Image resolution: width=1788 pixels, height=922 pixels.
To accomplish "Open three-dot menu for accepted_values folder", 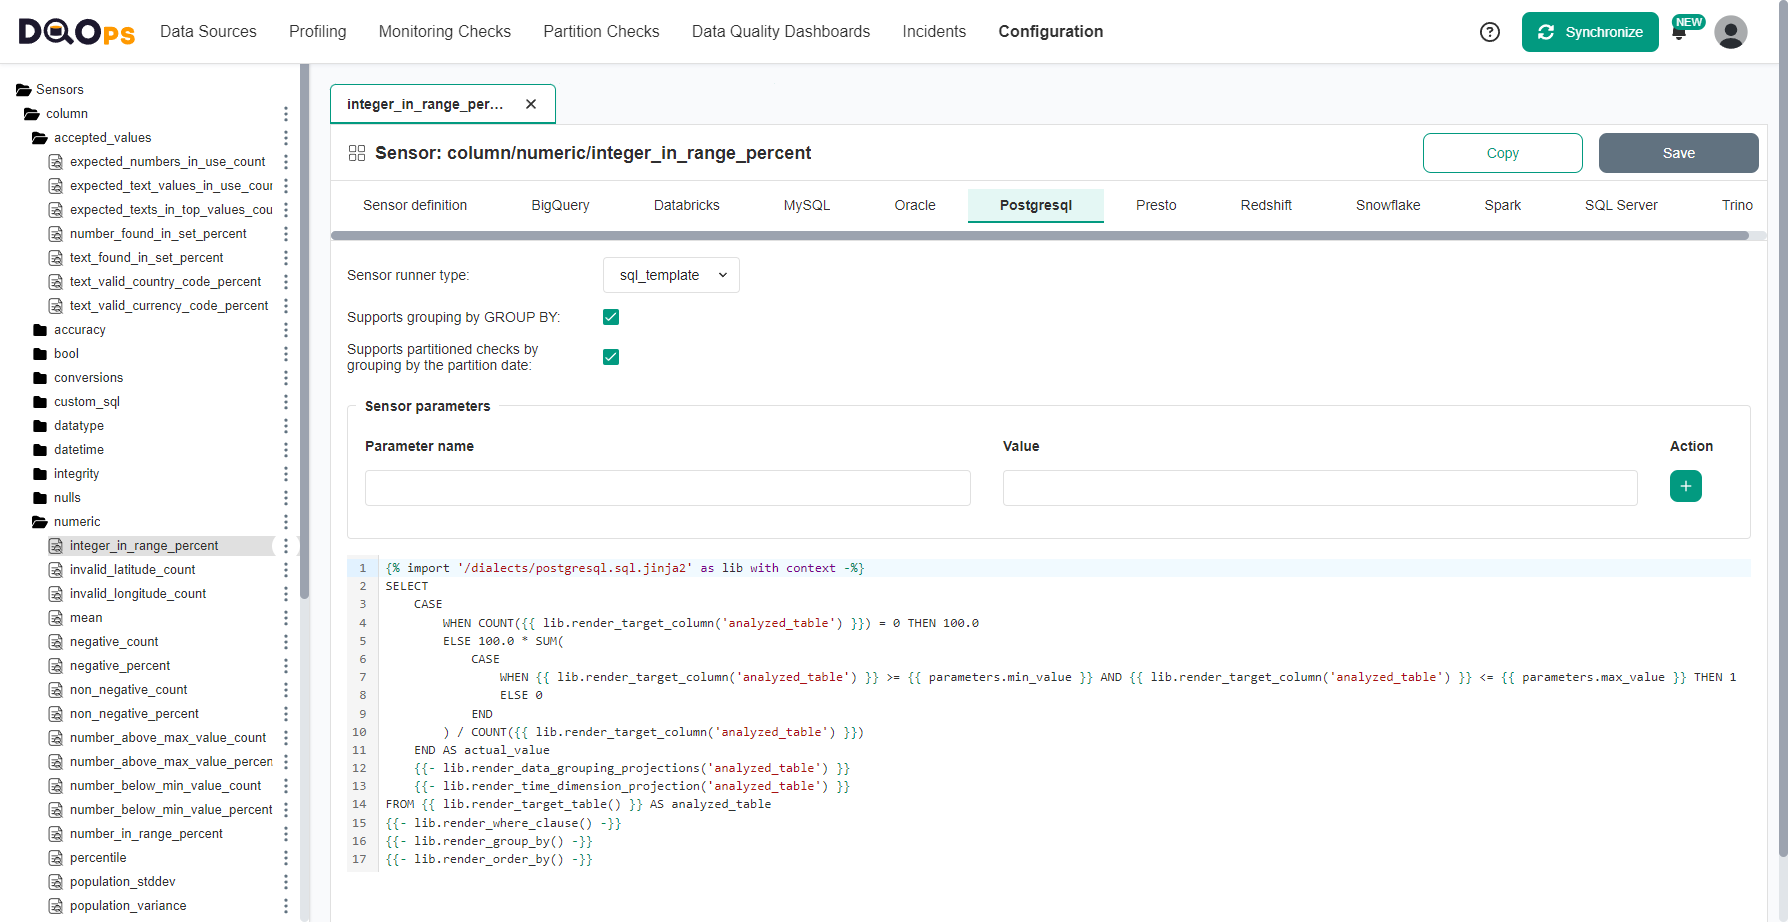I will point(286,138).
